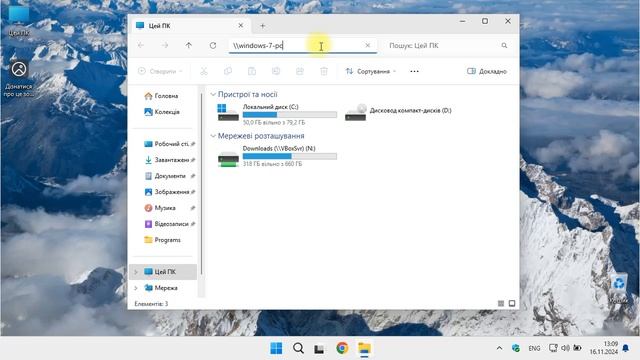Go forward with the right arrow button

165,45
